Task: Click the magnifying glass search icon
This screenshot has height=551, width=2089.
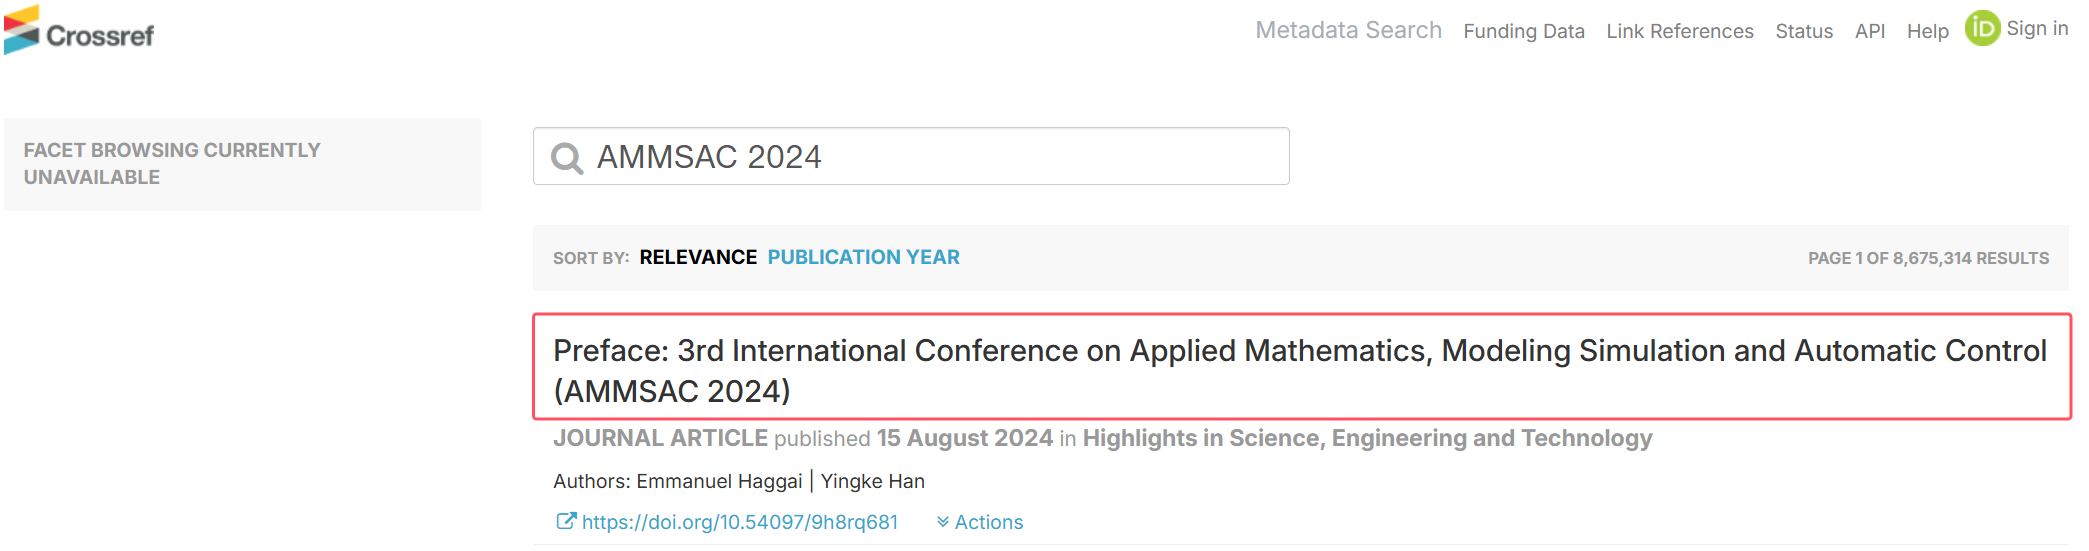Action: (x=567, y=158)
